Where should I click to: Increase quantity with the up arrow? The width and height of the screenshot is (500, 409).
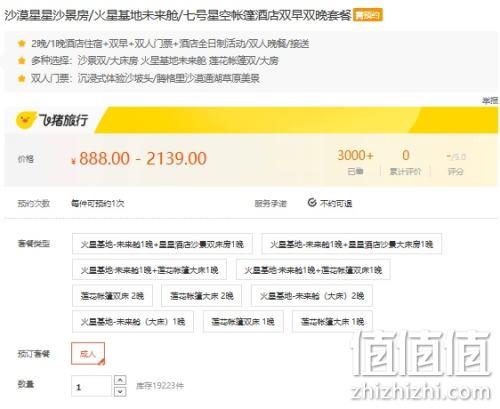[x=120, y=380]
